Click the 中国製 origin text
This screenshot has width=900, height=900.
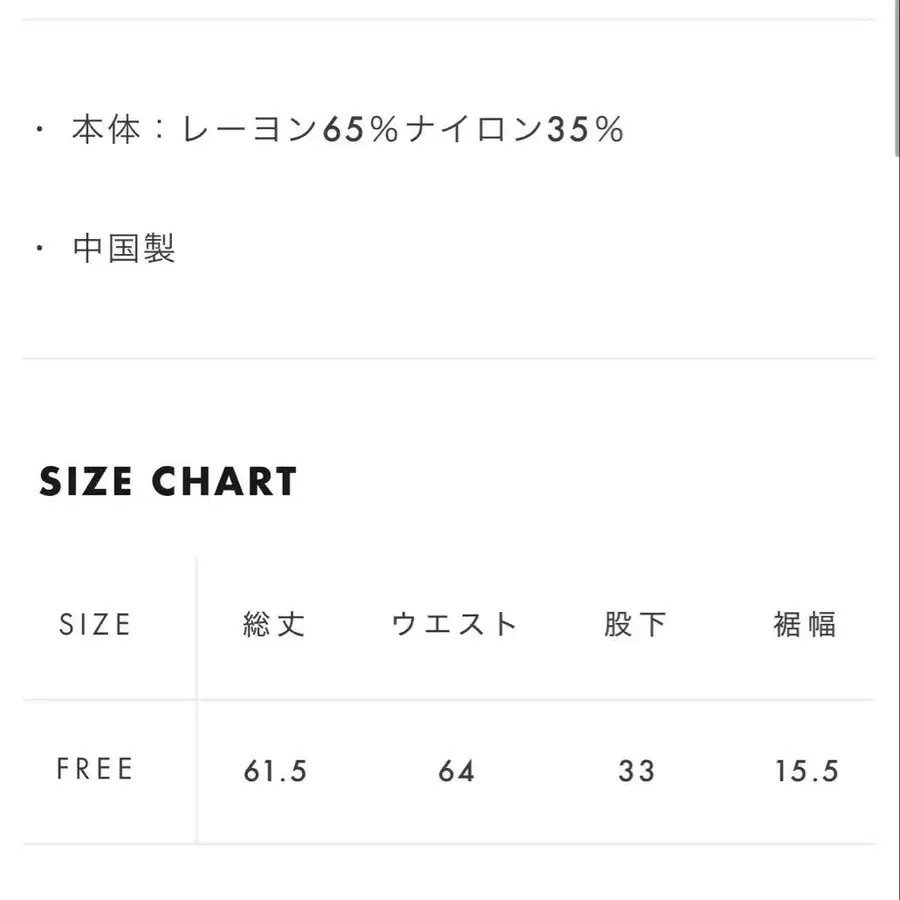click(x=124, y=249)
